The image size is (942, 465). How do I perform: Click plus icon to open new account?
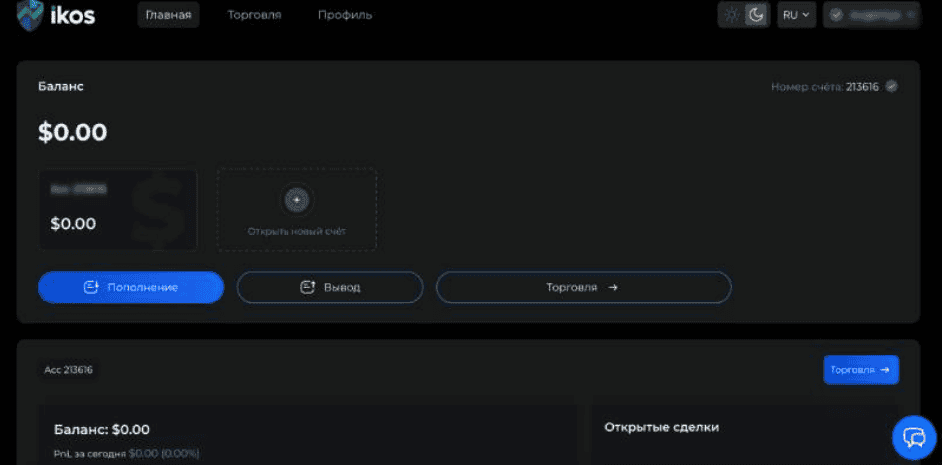pyautogui.click(x=296, y=200)
